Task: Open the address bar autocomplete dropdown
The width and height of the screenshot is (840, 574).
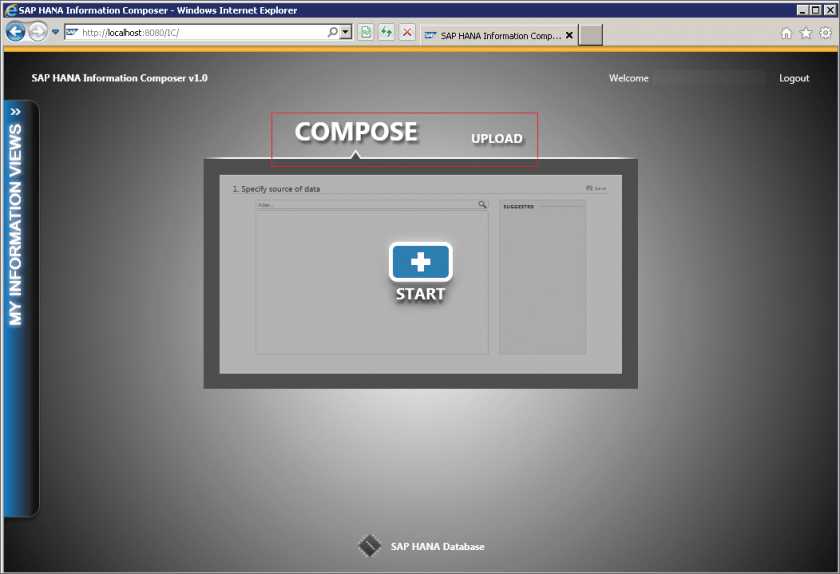Action: [x=346, y=32]
